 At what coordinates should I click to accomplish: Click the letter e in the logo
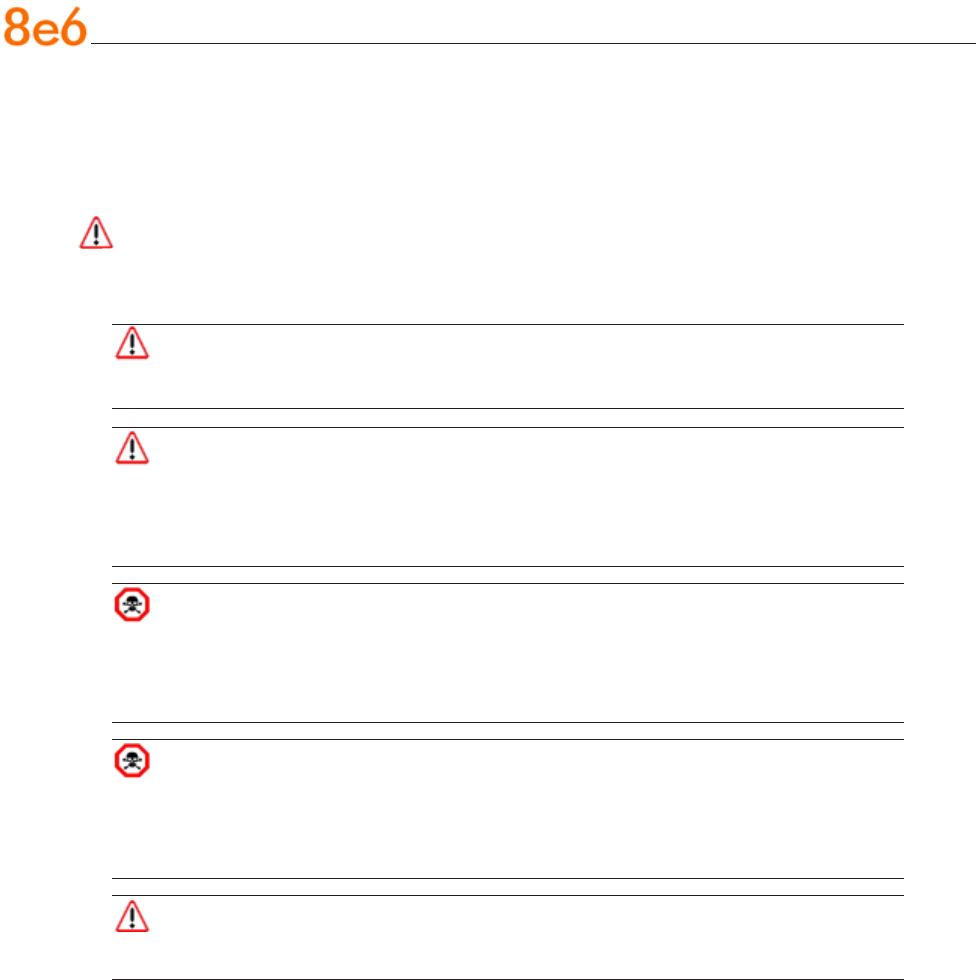[x=45, y=32]
